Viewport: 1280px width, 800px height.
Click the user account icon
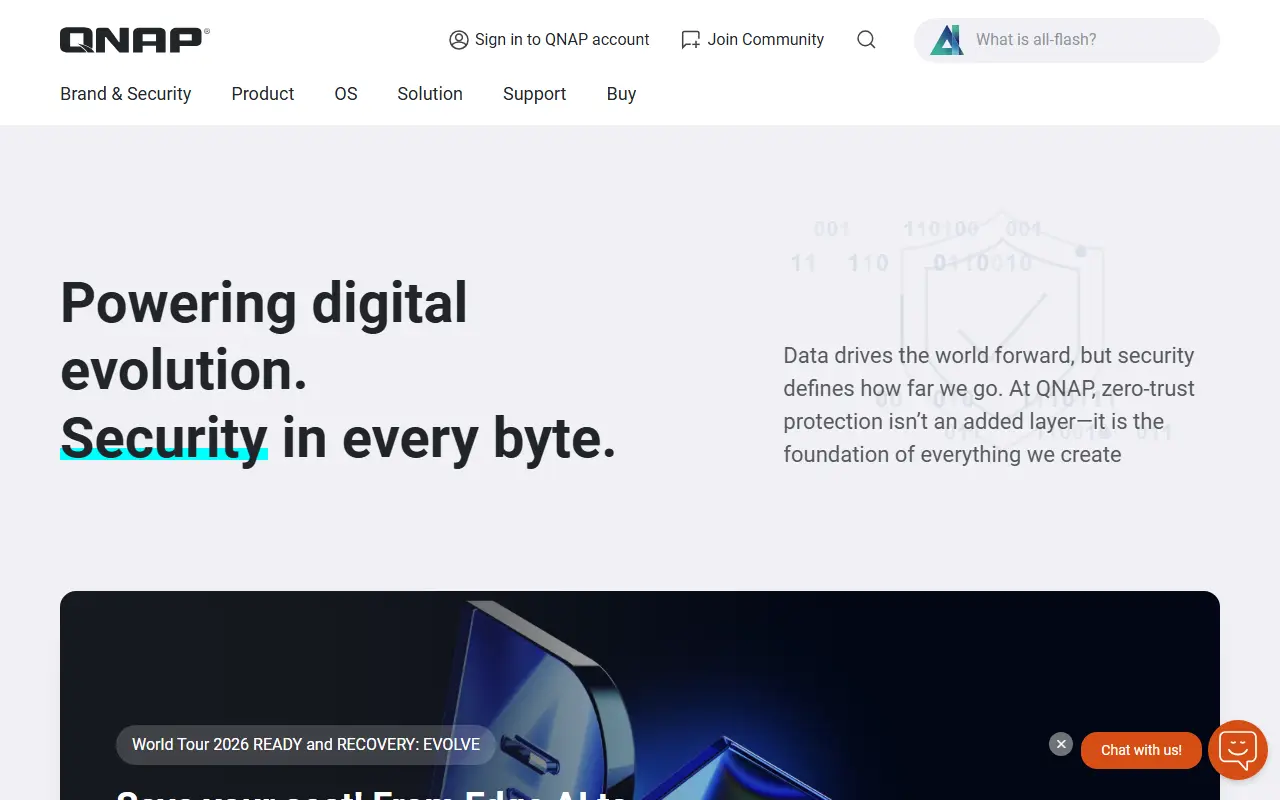459,40
